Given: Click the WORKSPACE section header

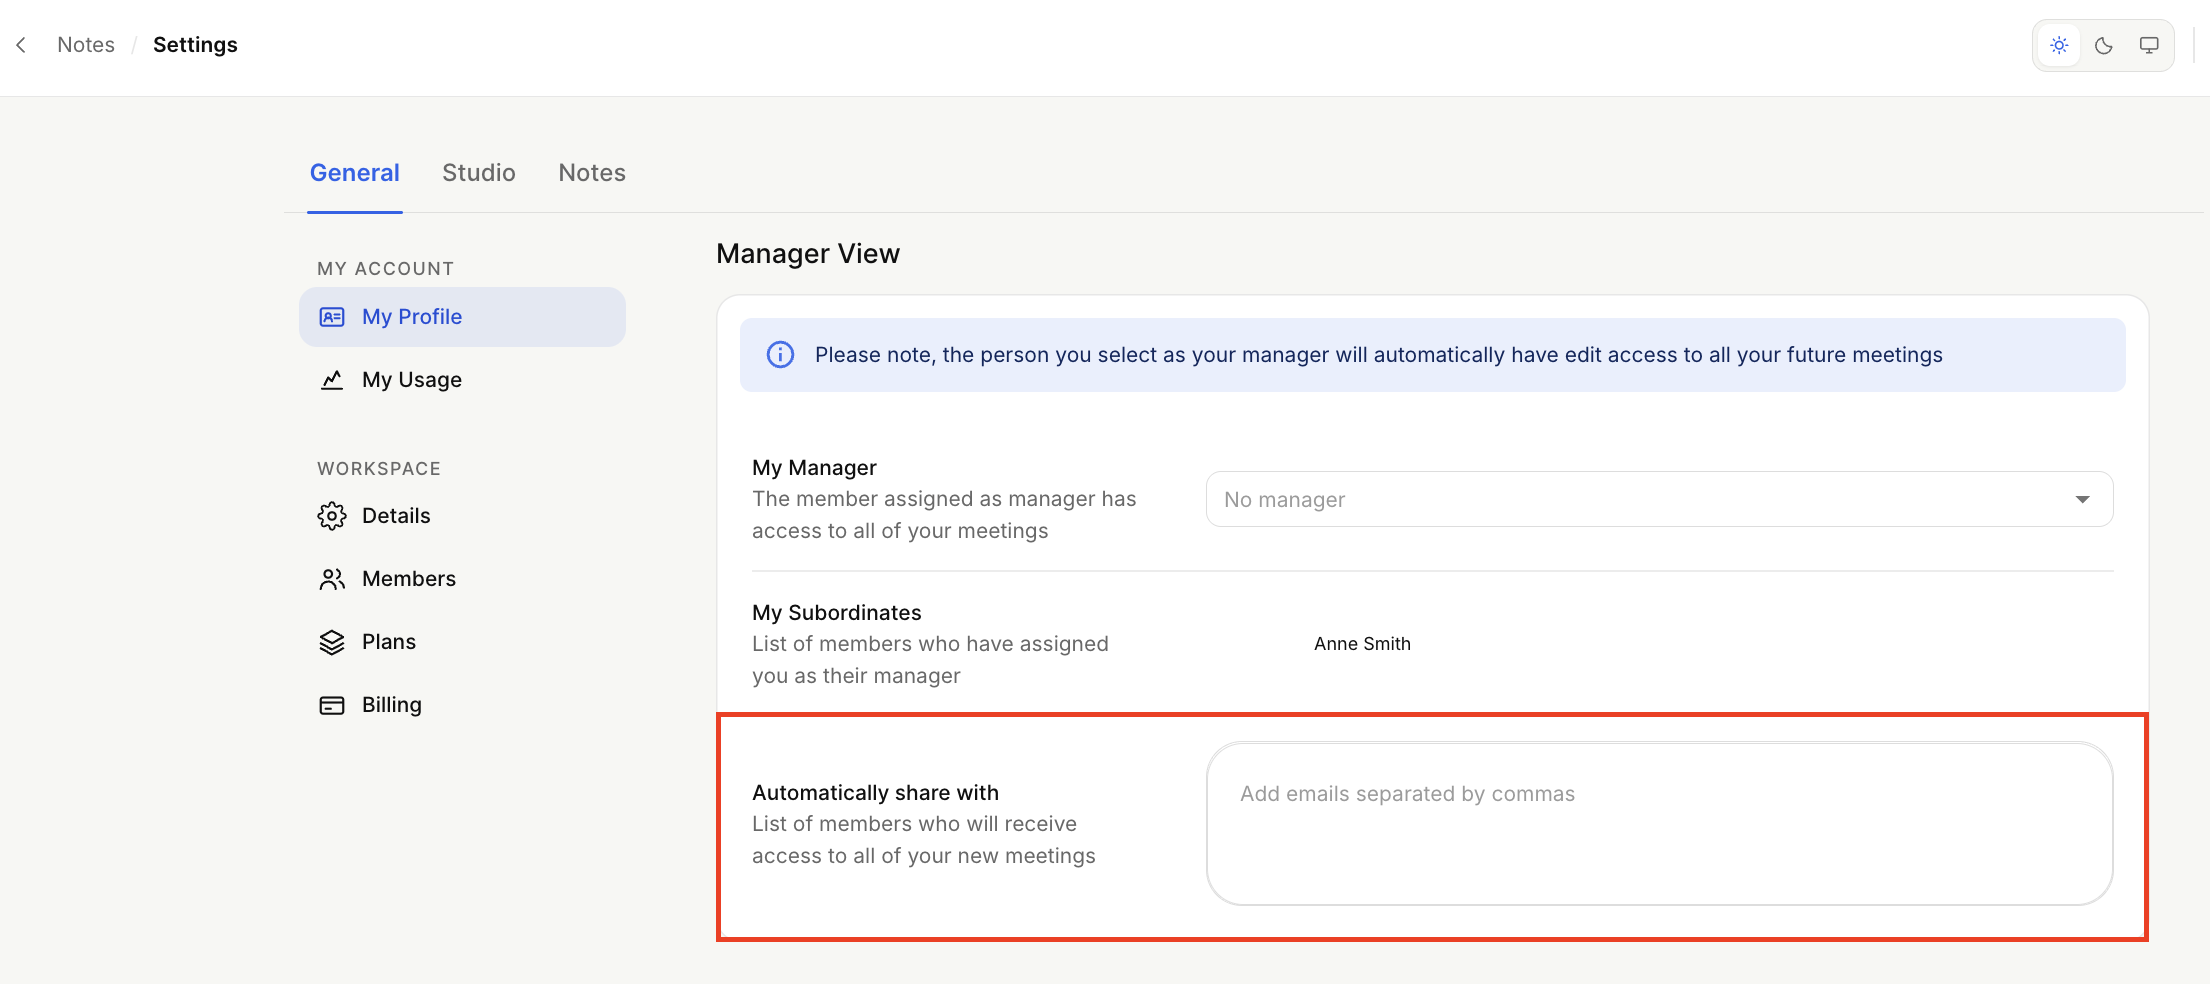Looking at the screenshot, I should tap(379, 469).
